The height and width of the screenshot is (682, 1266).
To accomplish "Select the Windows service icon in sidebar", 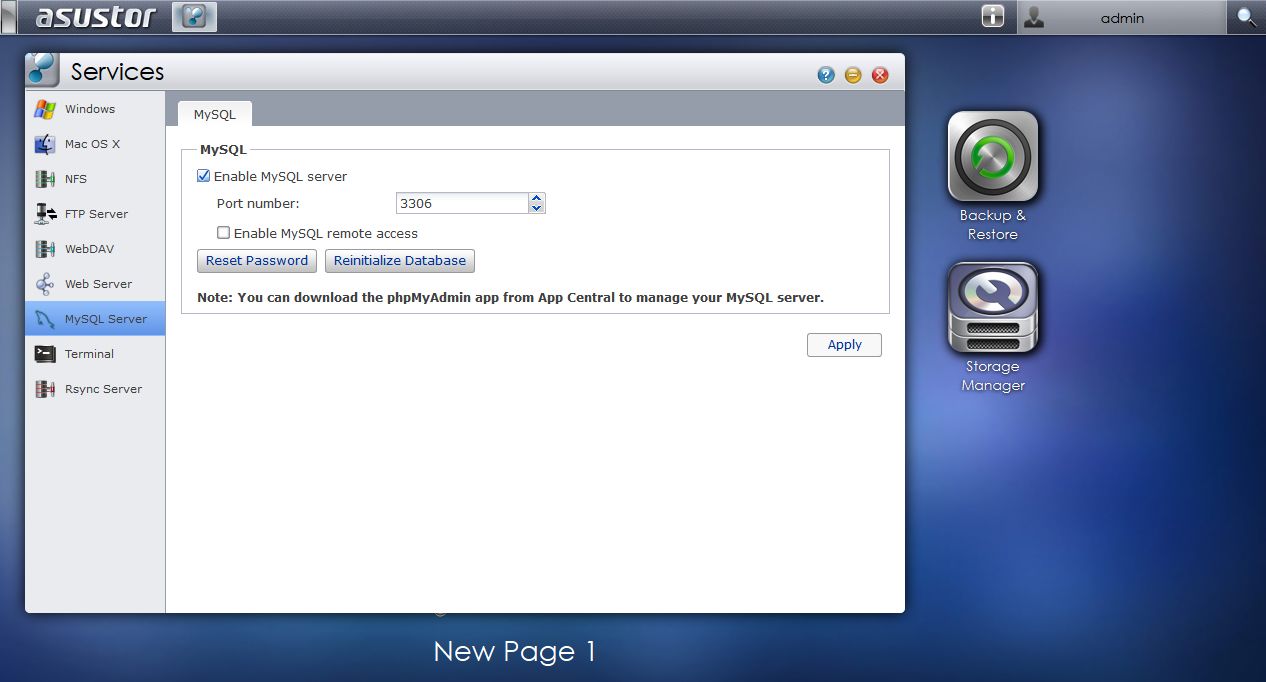I will 45,109.
